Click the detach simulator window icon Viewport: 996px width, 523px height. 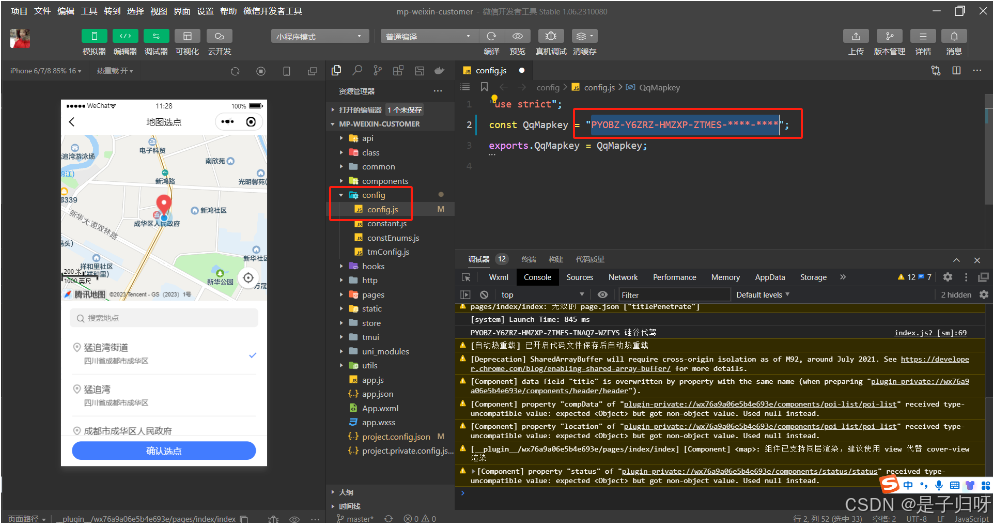tap(312, 71)
